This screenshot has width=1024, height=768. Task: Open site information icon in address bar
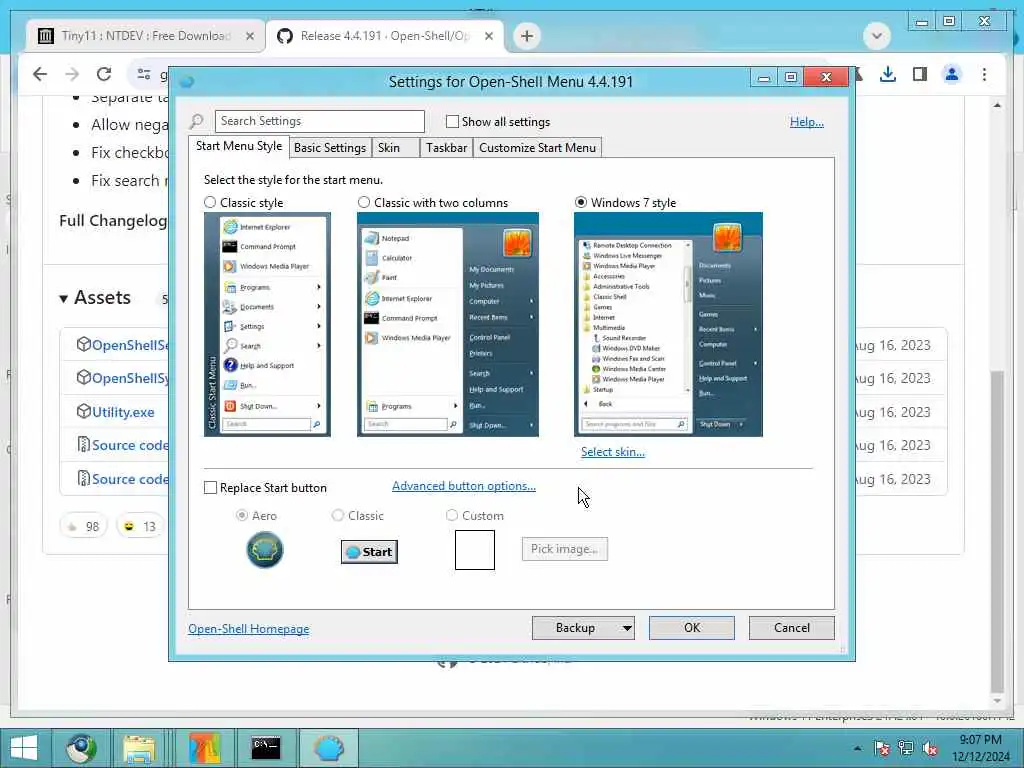[144, 74]
